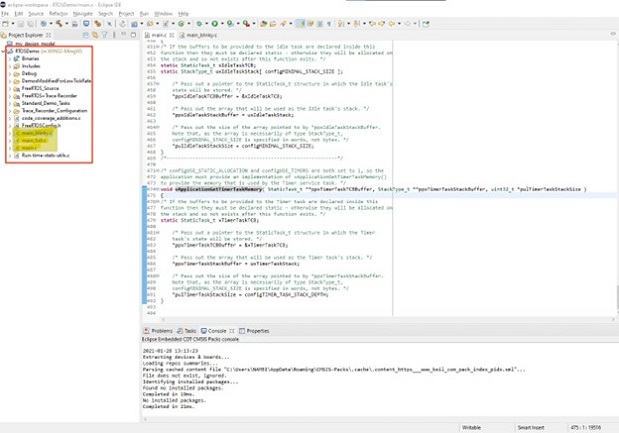Image resolution: width=619 pixels, height=433 pixels.
Task: Select FreeRTOS+Trace Recorder folder
Action: (x=49, y=96)
